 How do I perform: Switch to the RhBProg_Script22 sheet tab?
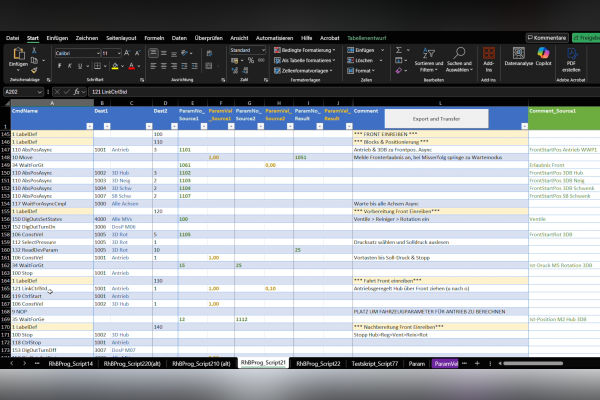(318, 363)
